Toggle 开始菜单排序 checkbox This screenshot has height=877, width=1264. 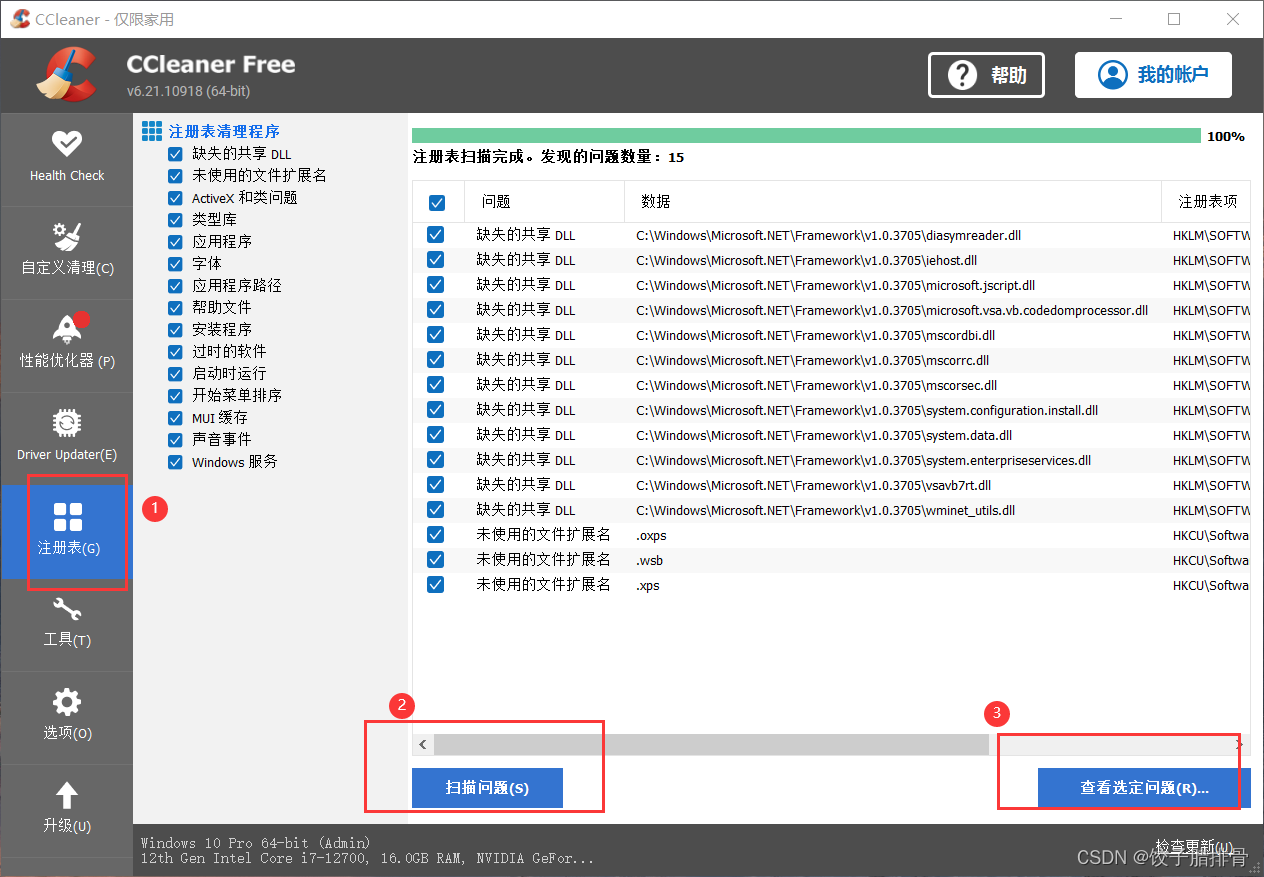click(175, 396)
